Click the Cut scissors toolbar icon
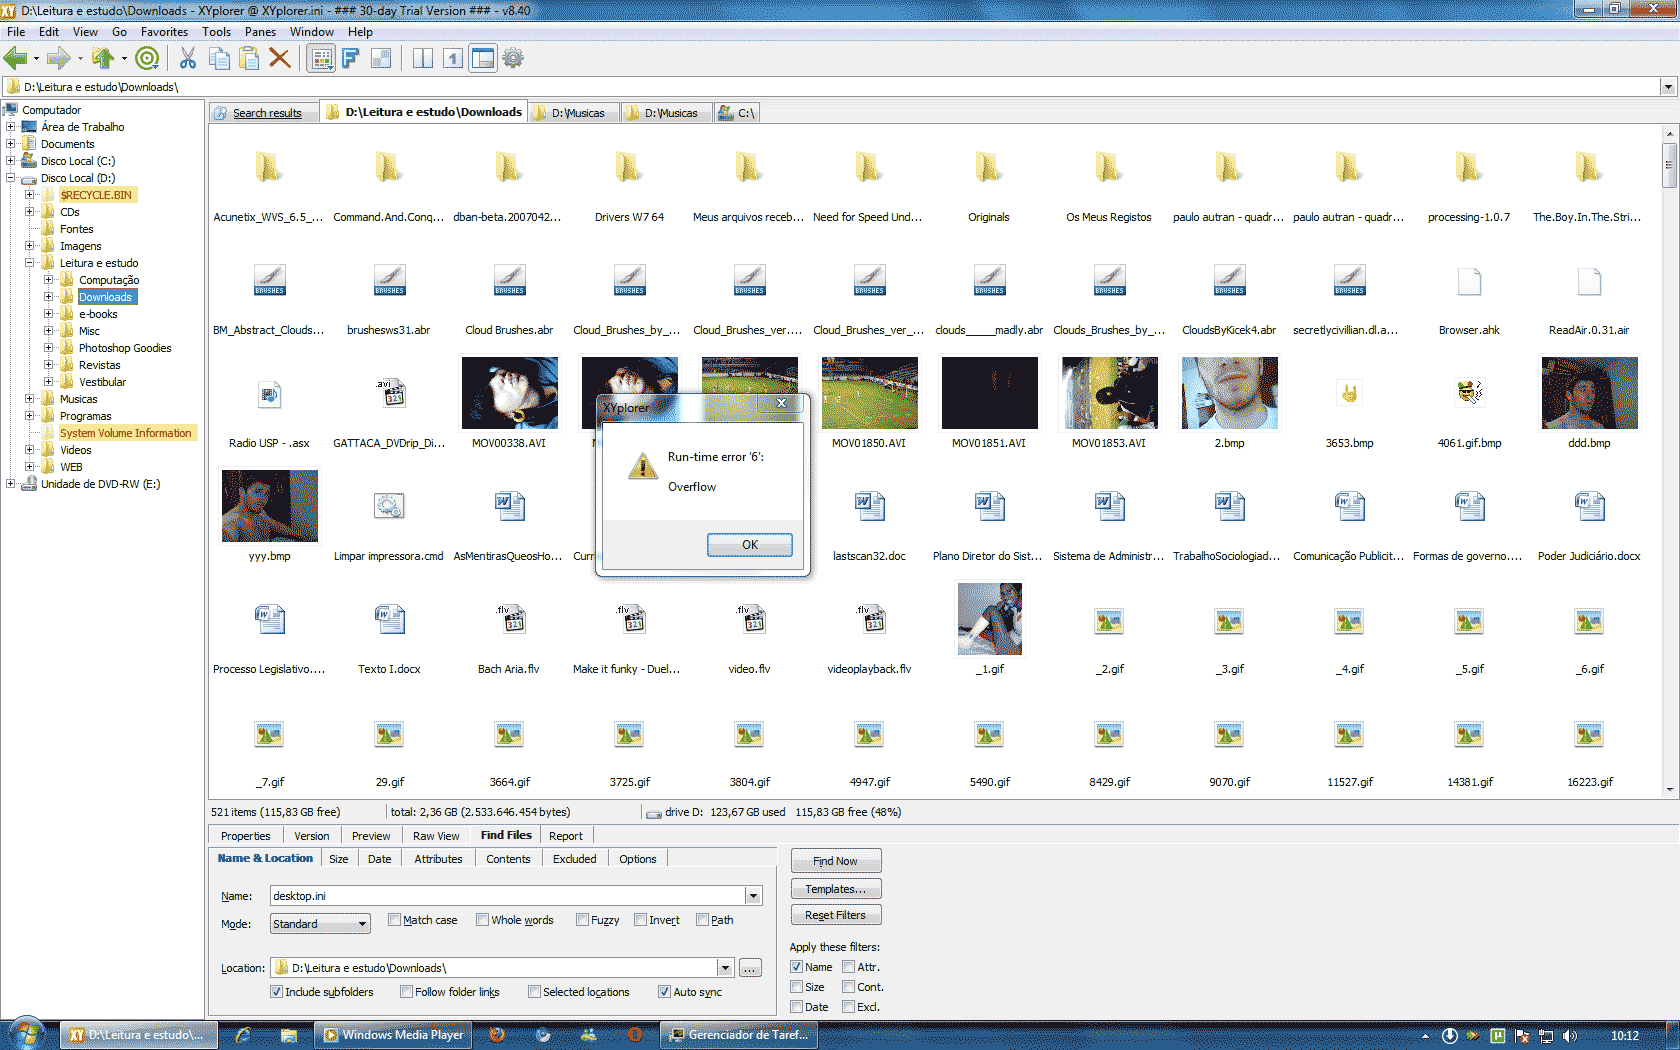Viewport: 1680px width, 1050px height. click(188, 59)
